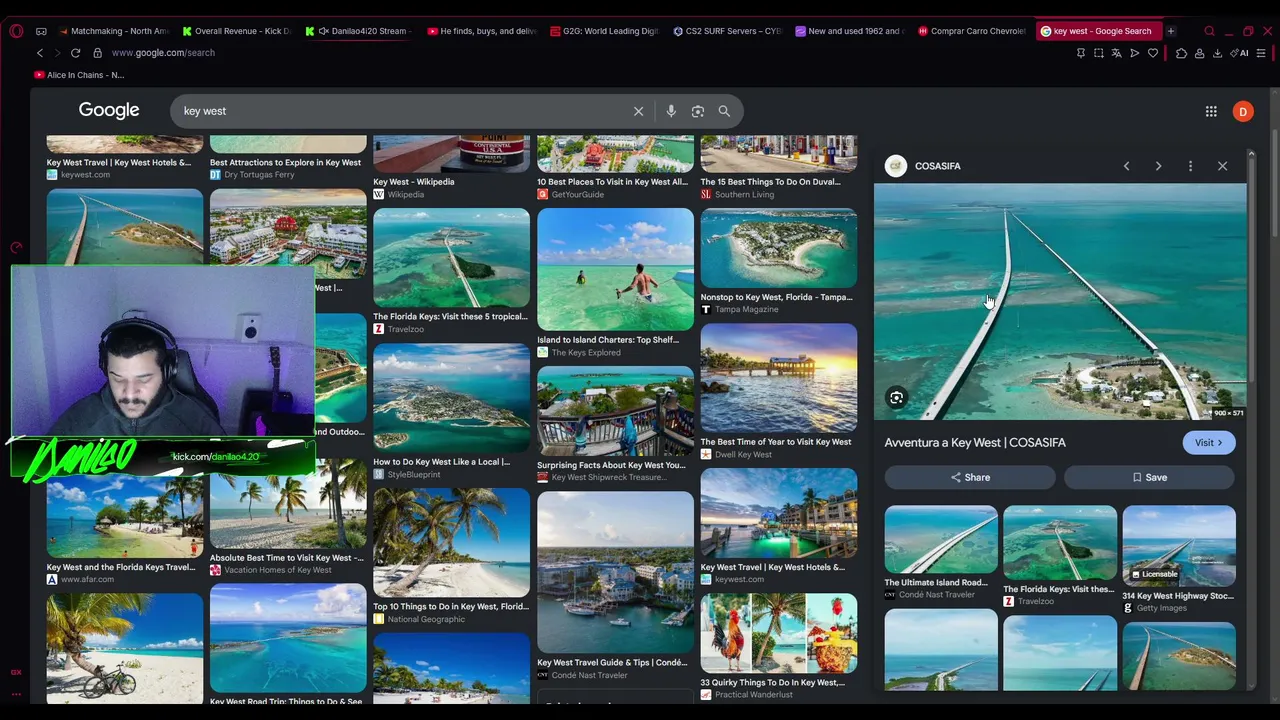Screen dimensions: 1280x720
Task: Switch to G2G World Leading tab
Action: point(606,31)
